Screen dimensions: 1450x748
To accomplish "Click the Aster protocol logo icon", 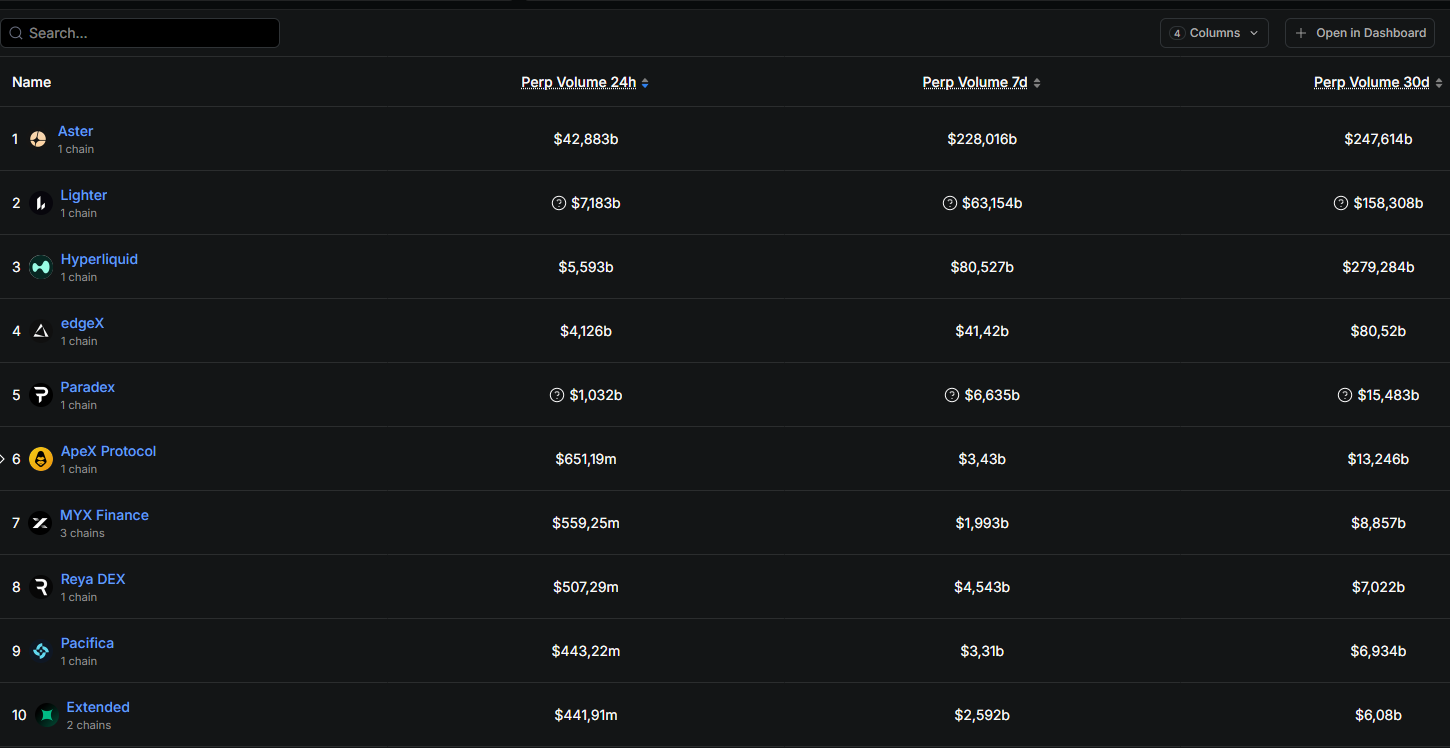I will click(x=38, y=139).
